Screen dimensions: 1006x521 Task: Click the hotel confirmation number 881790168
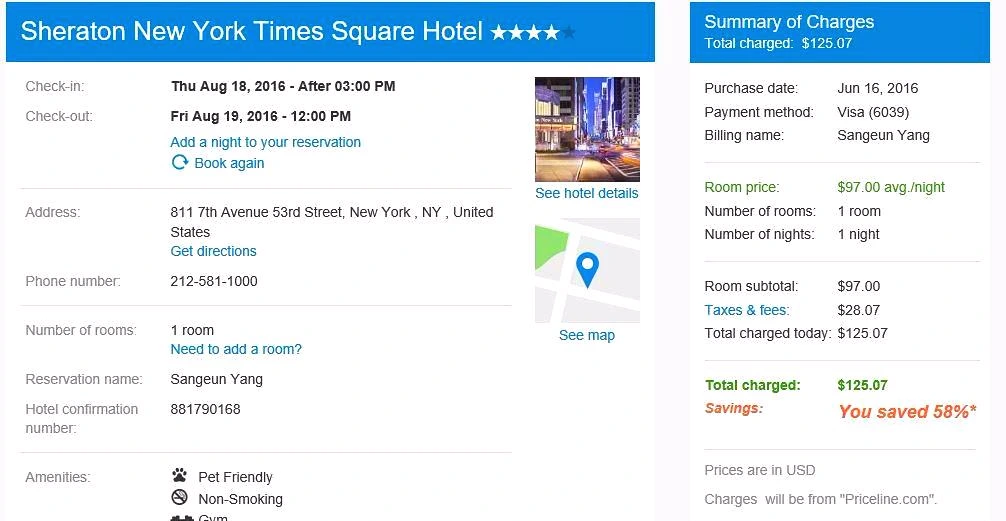pyautogui.click(x=205, y=409)
